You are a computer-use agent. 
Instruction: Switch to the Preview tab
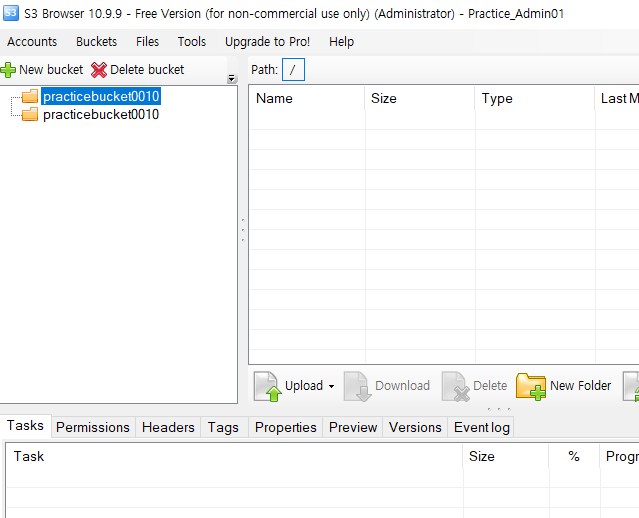[x=353, y=427]
